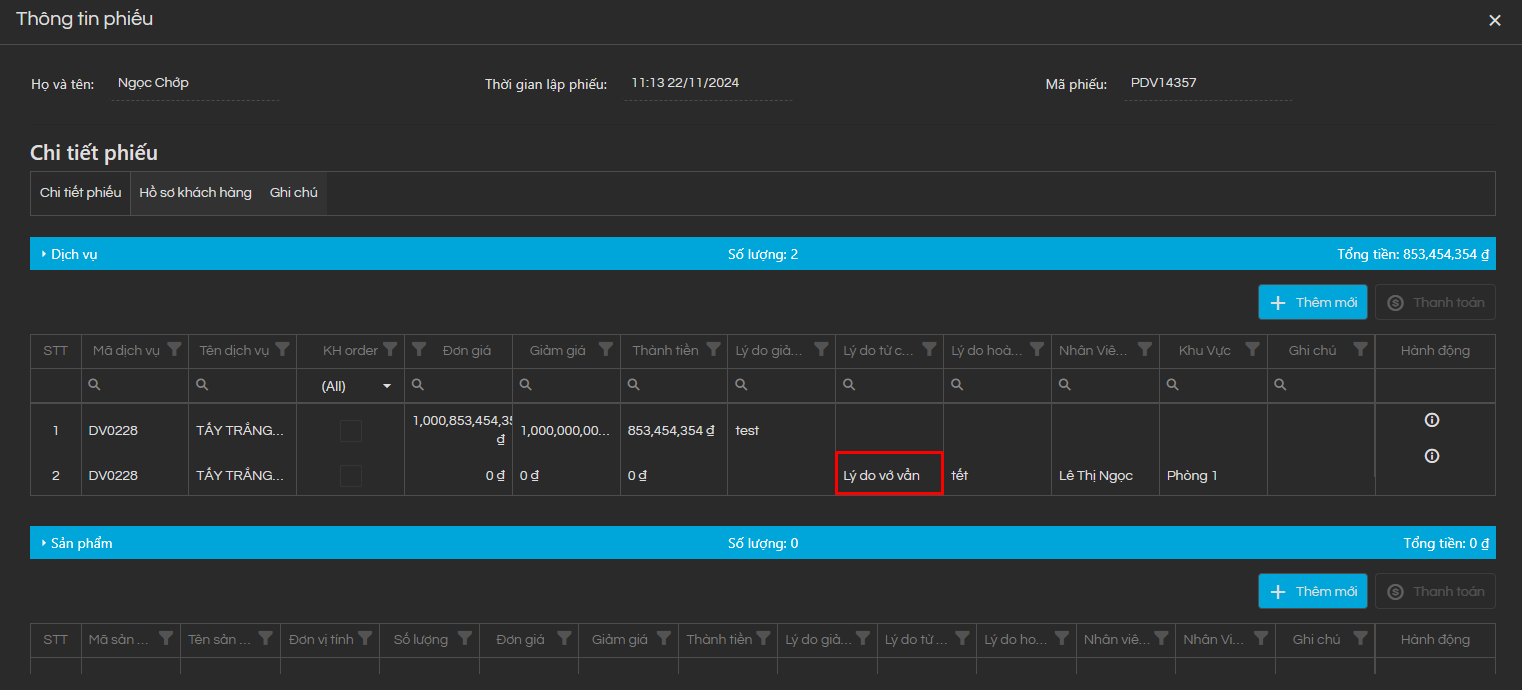
Task: Tick KH order checkbox in row 2
Action: [x=351, y=476]
